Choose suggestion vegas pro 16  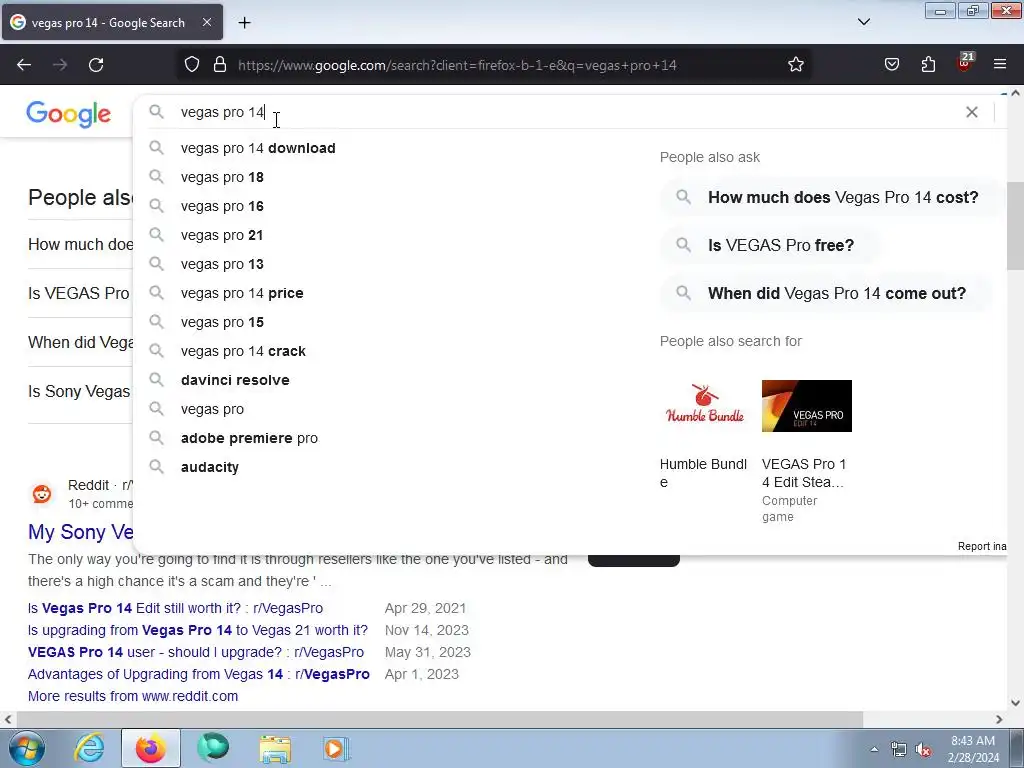[x=222, y=206]
